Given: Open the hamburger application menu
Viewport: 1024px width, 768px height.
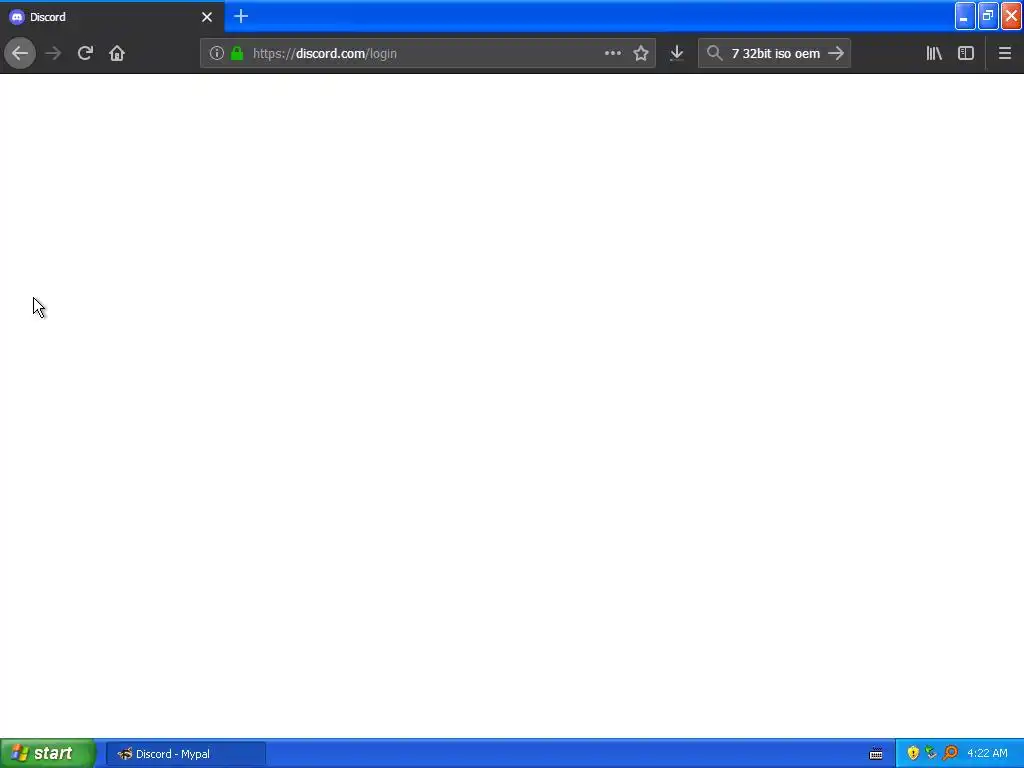Looking at the screenshot, I should pos(1004,53).
